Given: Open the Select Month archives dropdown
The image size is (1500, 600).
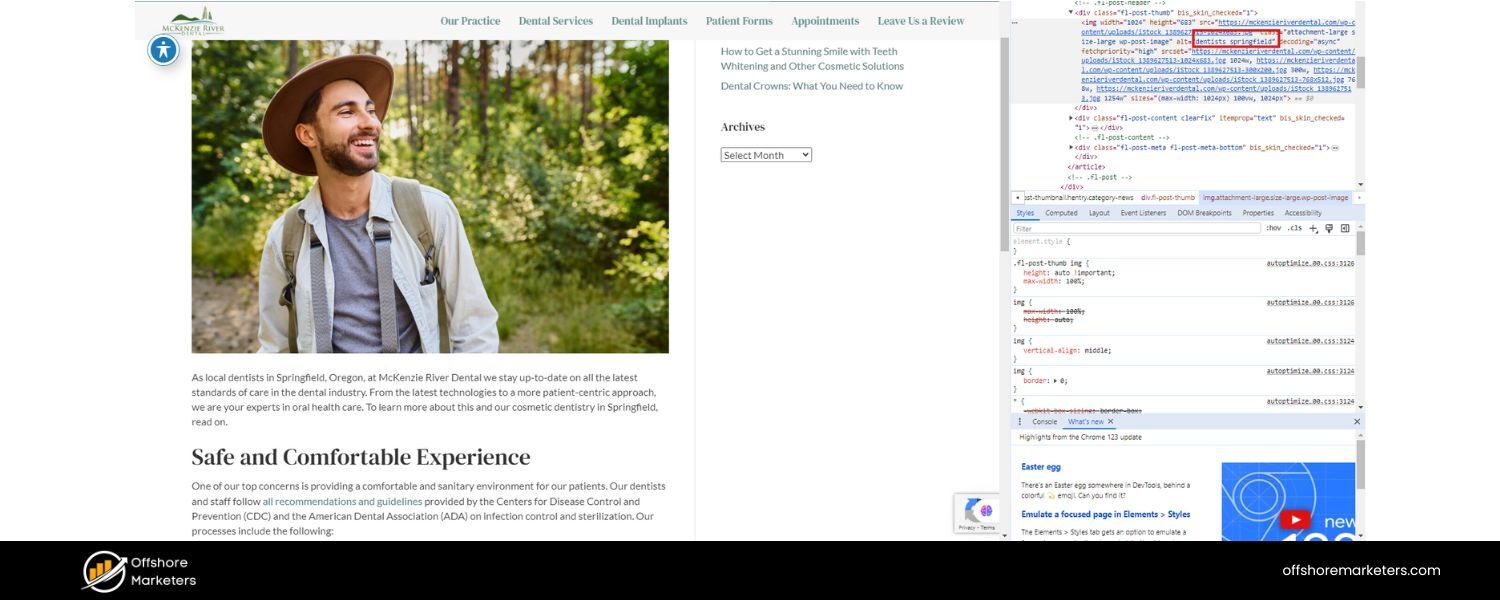Looking at the screenshot, I should (x=766, y=154).
